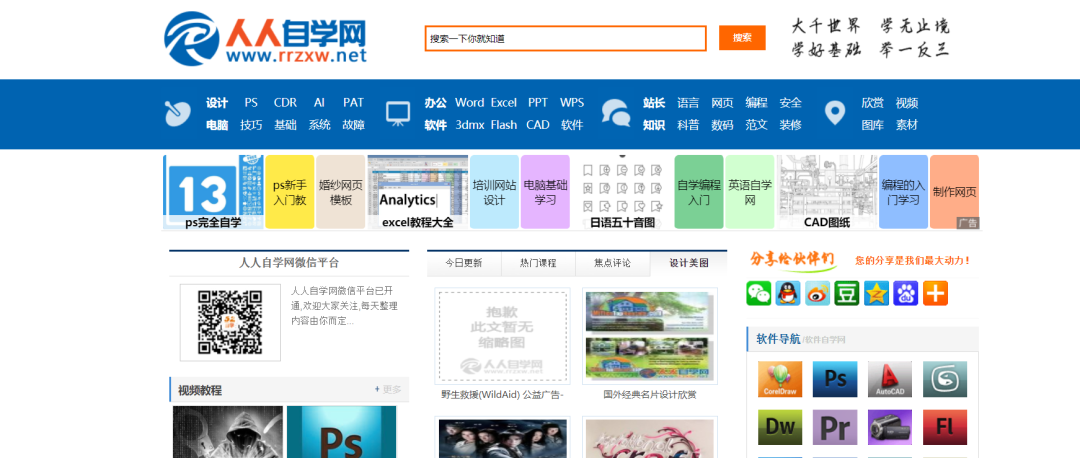The width and height of the screenshot is (1080, 458).
Task: Switch to the 设计美图 tab
Action: tap(689, 263)
